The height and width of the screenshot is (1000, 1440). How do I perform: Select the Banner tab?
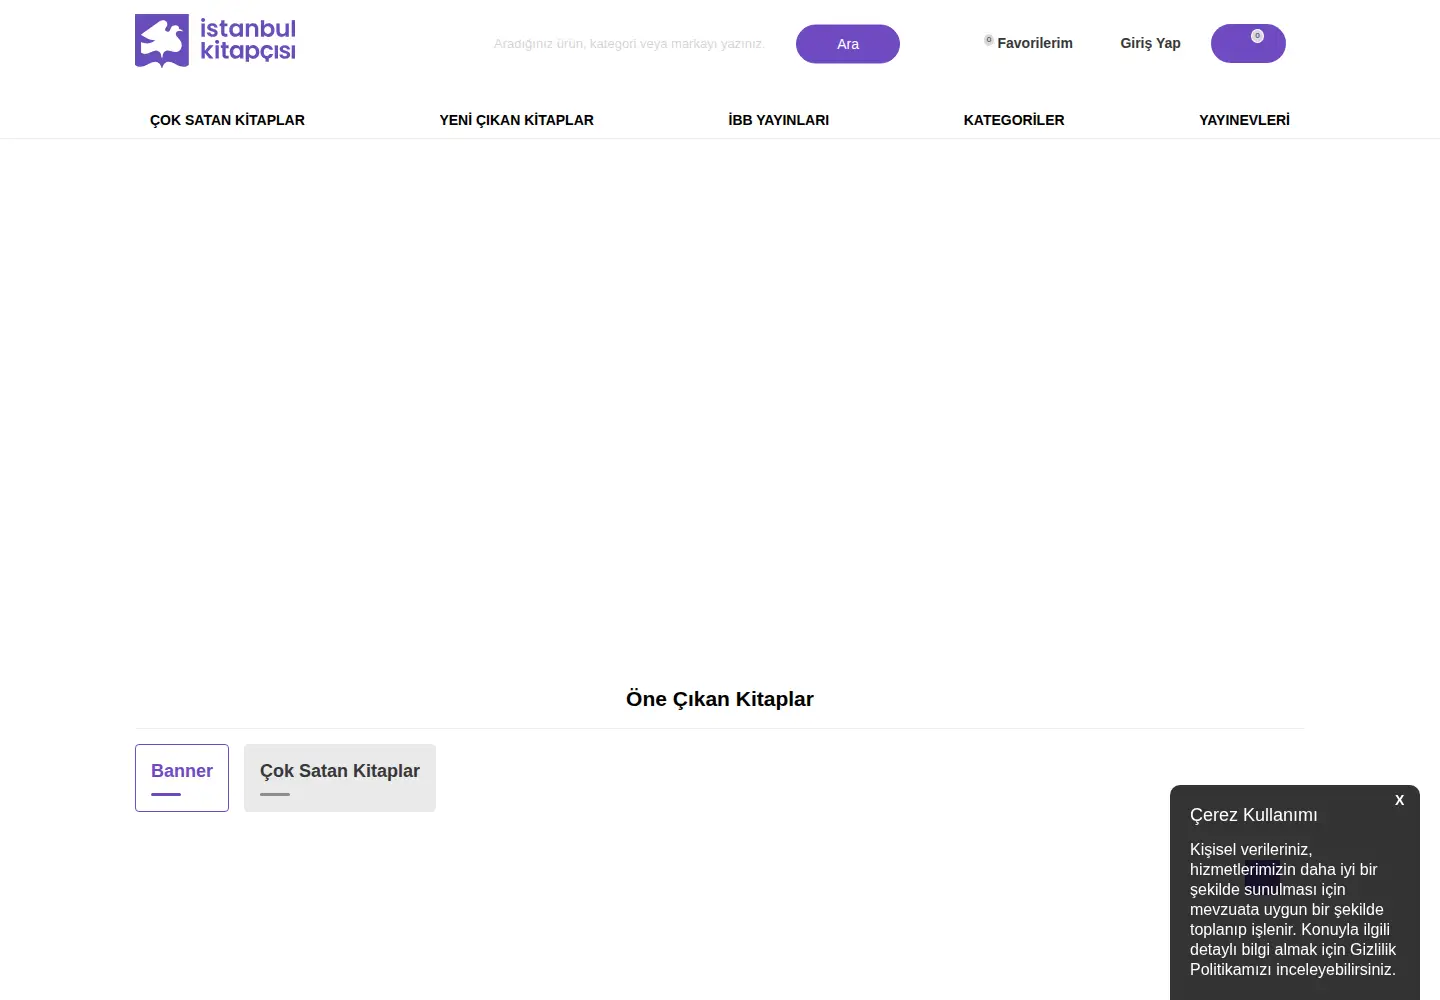pos(182,778)
